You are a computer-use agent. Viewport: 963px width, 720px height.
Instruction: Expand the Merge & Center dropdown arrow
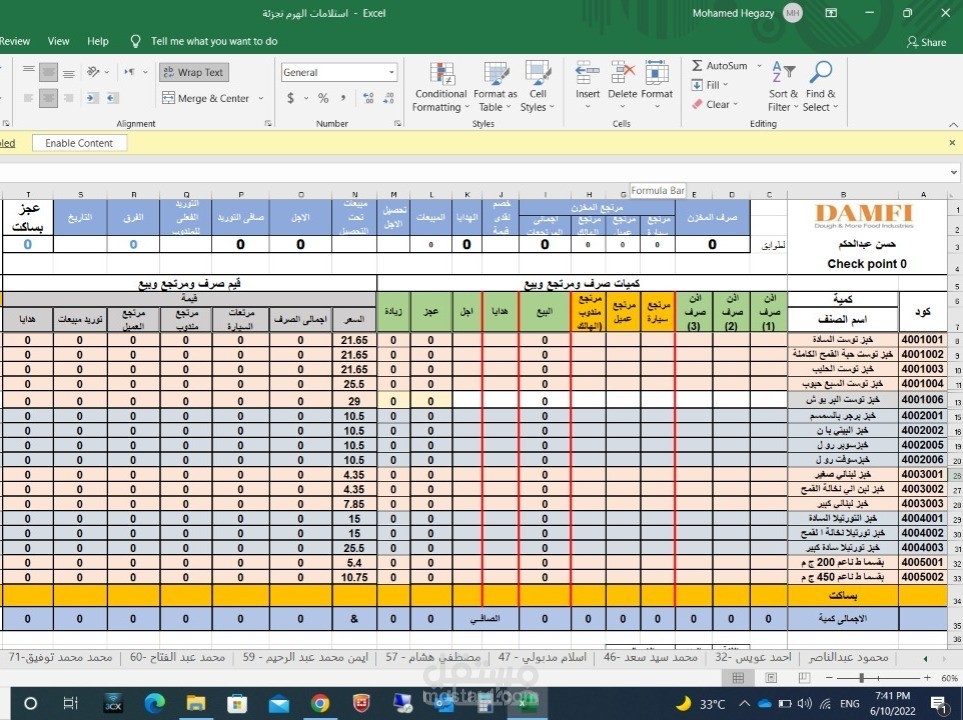(x=261, y=98)
